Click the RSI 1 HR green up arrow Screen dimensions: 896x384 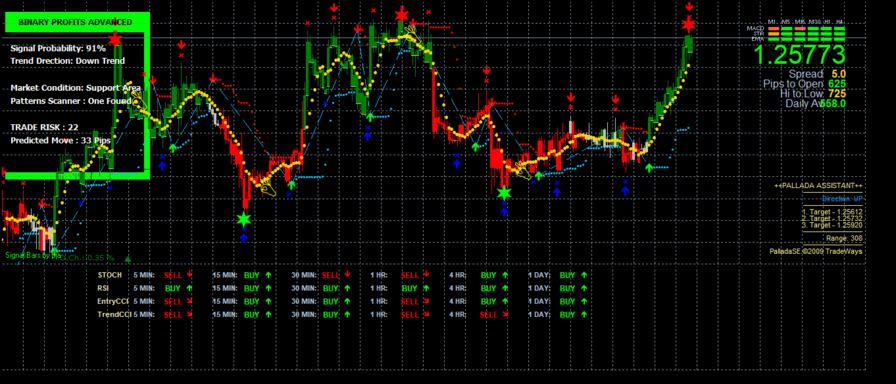(x=426, y=288)
